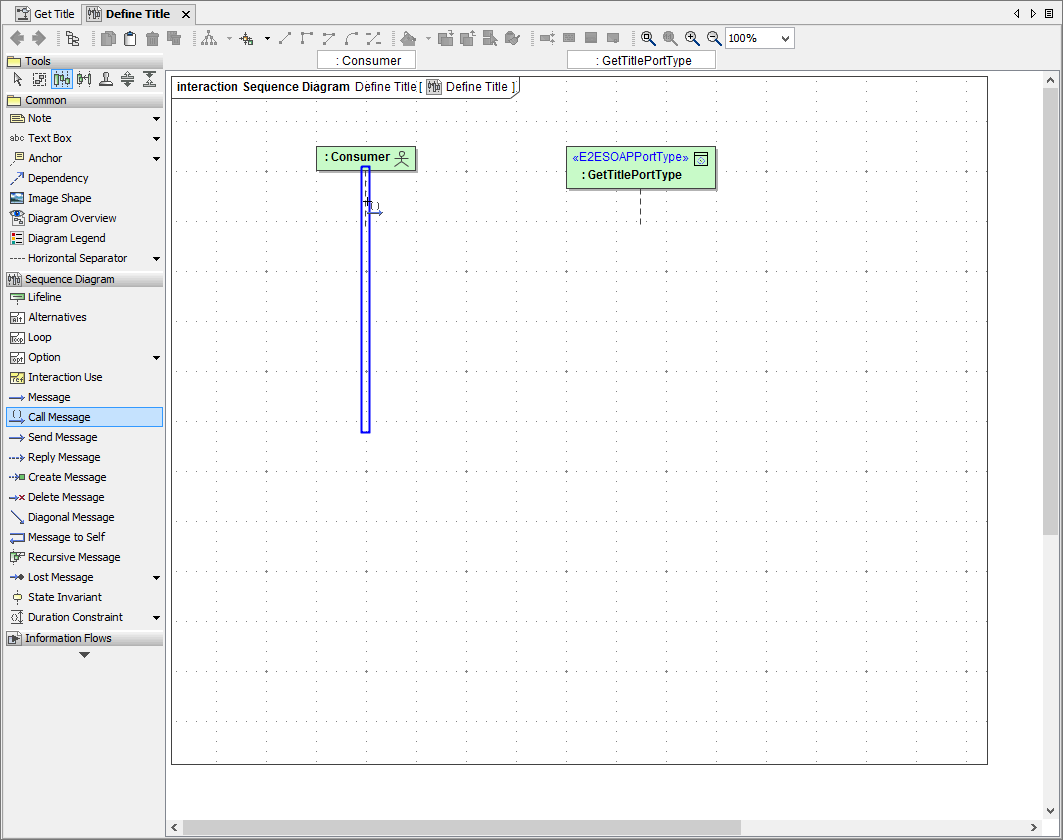Switch to the Get Title tab

pos(46,14)
